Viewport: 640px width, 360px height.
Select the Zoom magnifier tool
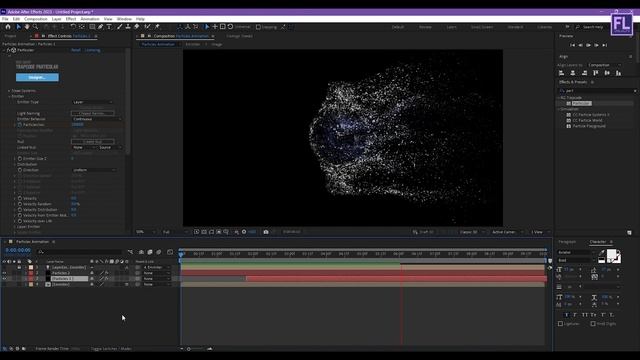[x=36, y=27]
